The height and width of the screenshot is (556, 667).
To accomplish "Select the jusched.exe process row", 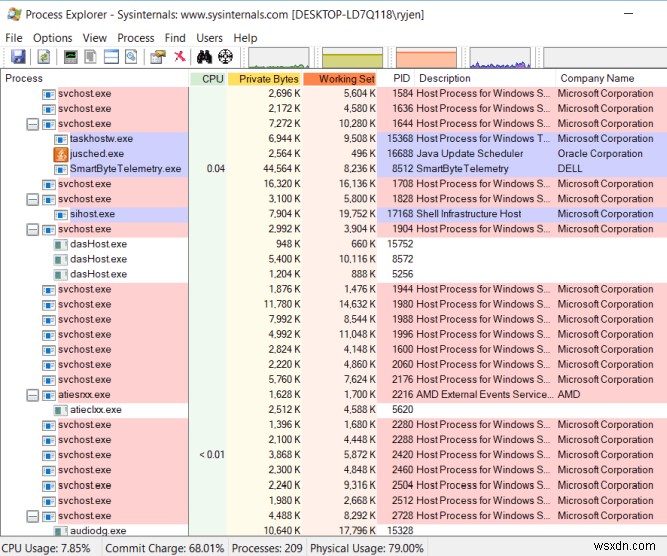I will (334, 154).
